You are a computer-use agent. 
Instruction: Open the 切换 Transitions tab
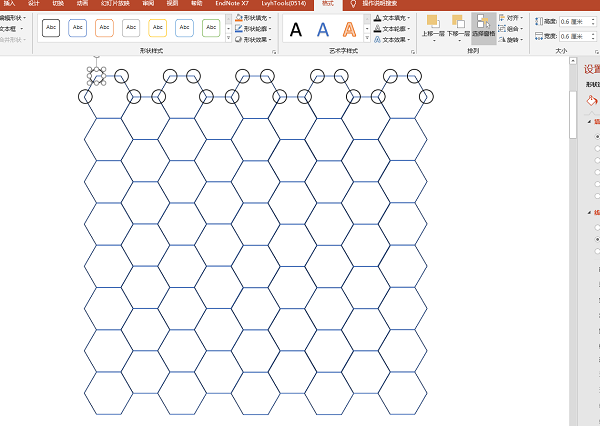(x=58, y=3)
